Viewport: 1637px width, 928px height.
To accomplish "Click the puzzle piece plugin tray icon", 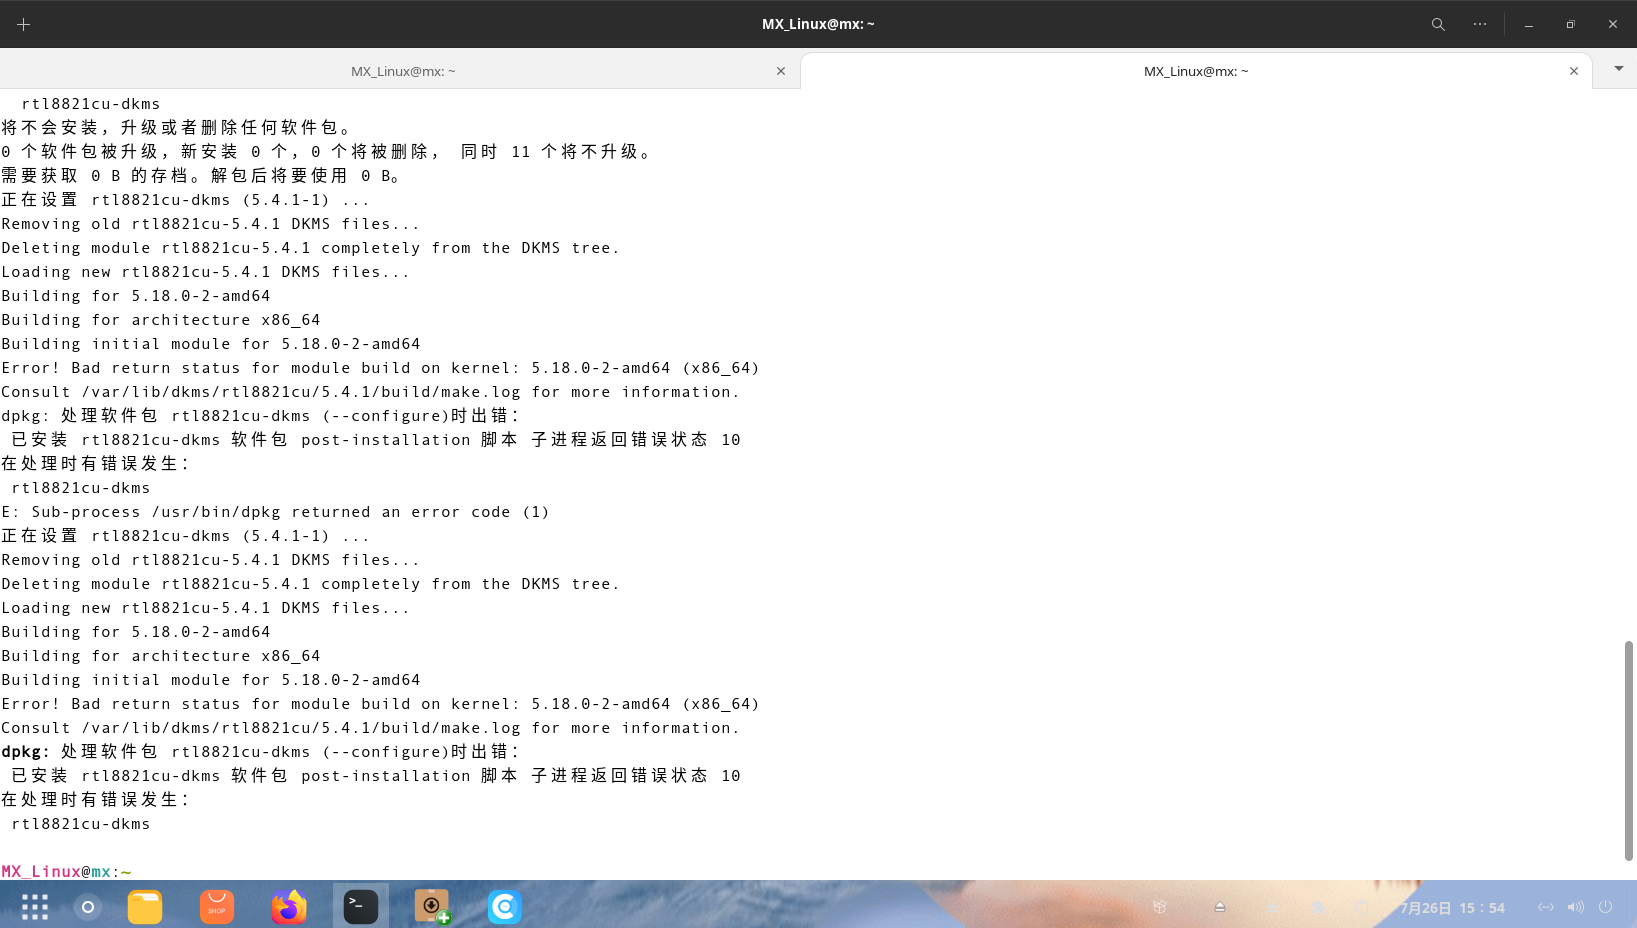I will click(1319, 907).
